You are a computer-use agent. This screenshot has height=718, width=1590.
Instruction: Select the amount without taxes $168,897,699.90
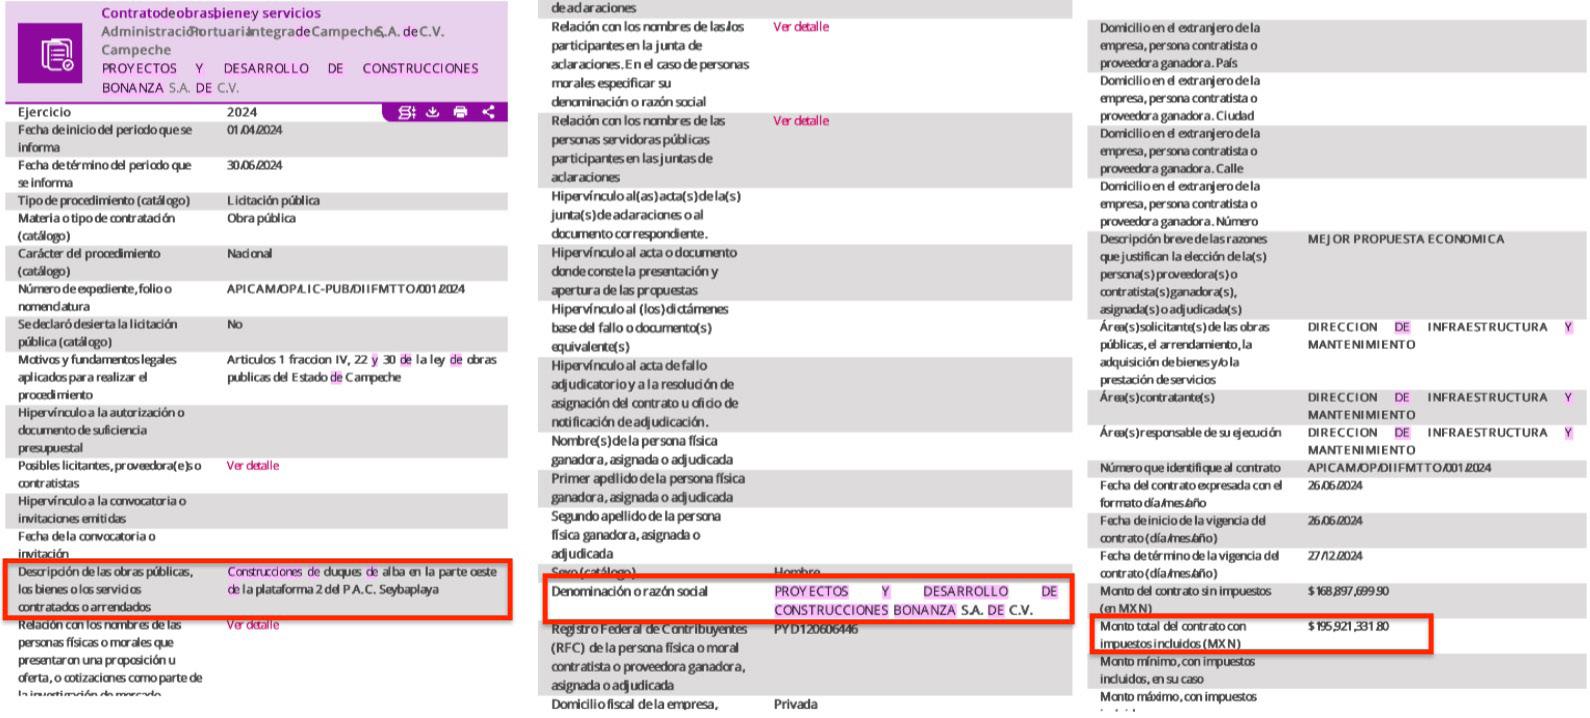tap(1348, 591)
